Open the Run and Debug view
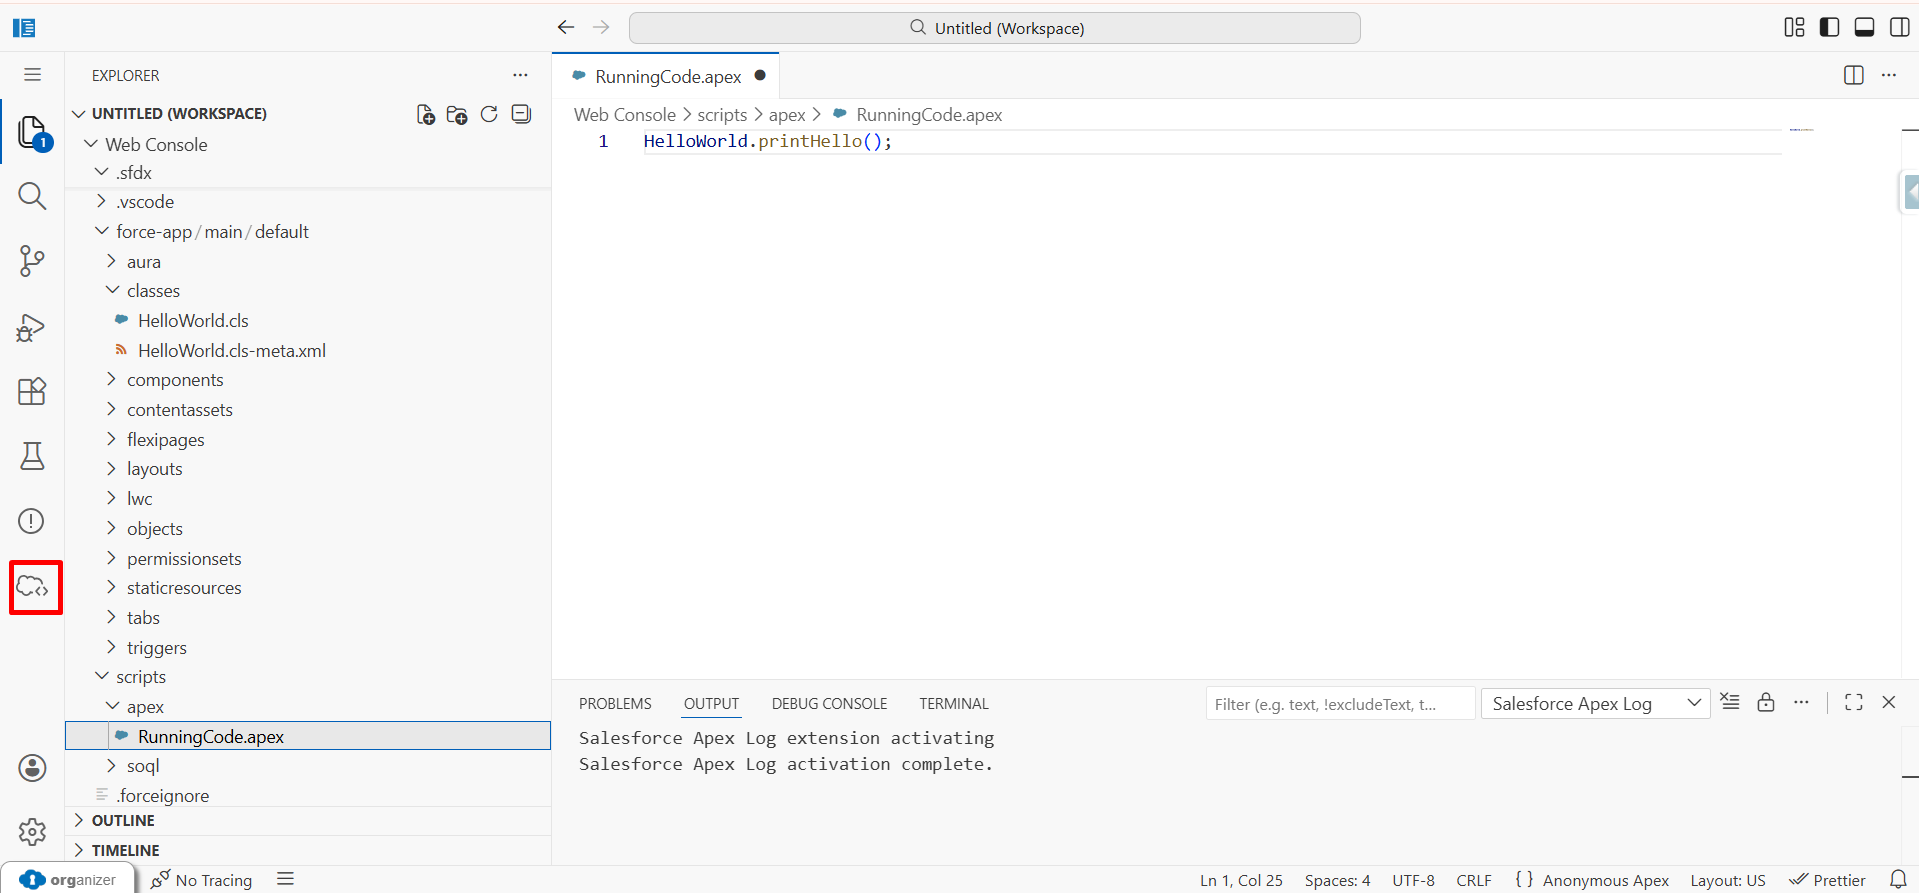This screenshot has width=1919, height=893. click(32, 327)
